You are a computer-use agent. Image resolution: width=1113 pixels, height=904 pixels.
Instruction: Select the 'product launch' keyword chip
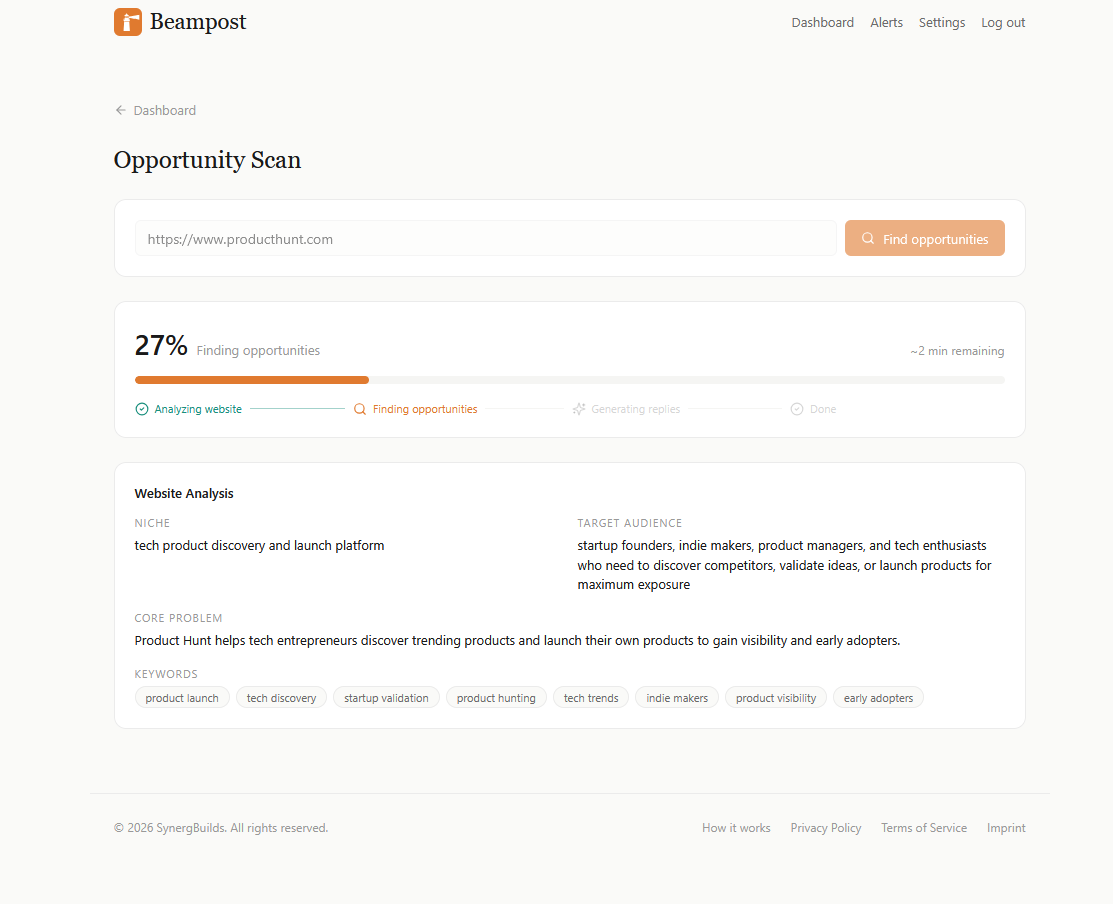[x=181, y=697]
